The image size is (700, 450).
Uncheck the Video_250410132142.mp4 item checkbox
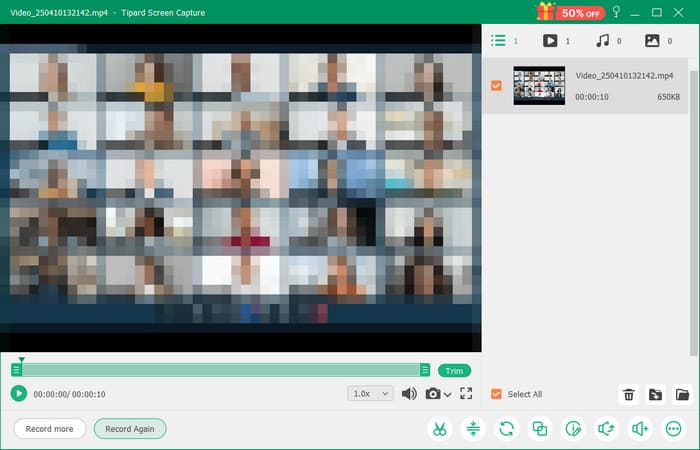pos(496,86)
